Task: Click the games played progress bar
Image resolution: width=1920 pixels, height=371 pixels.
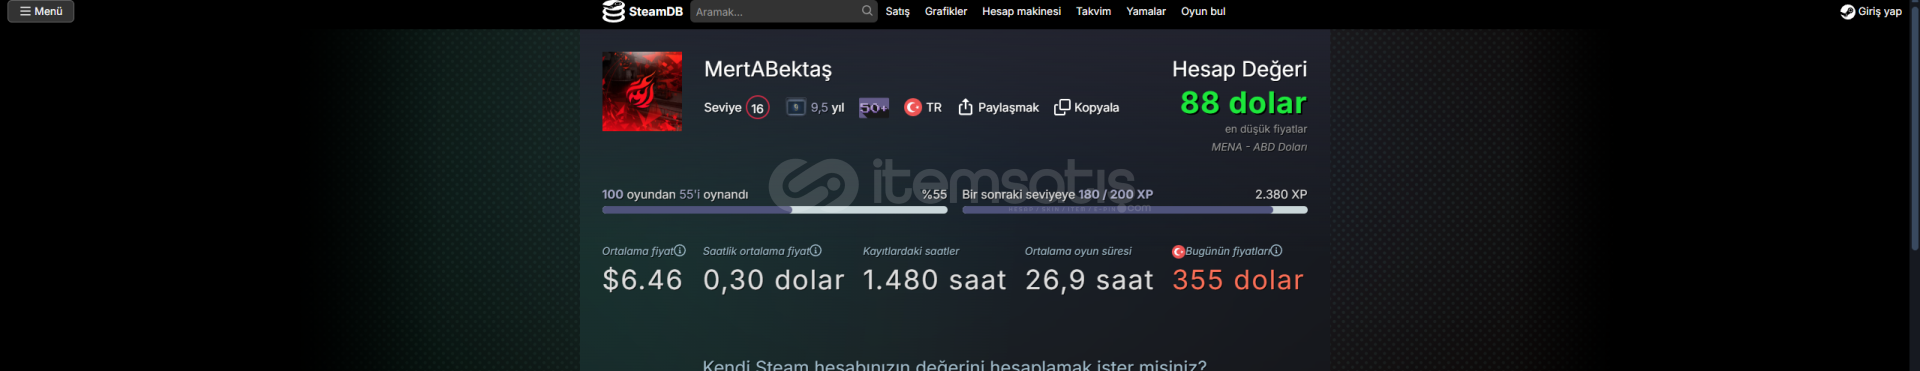Action: click(x=774, y=210)
